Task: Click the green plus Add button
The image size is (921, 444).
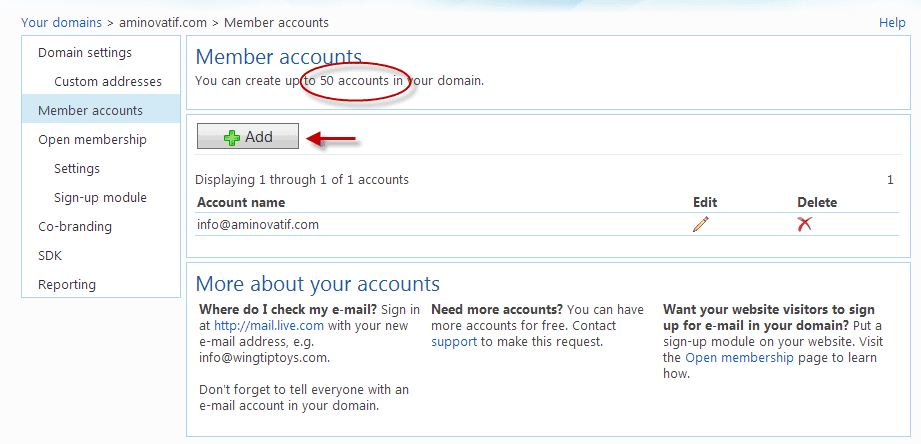Action: 248,137
